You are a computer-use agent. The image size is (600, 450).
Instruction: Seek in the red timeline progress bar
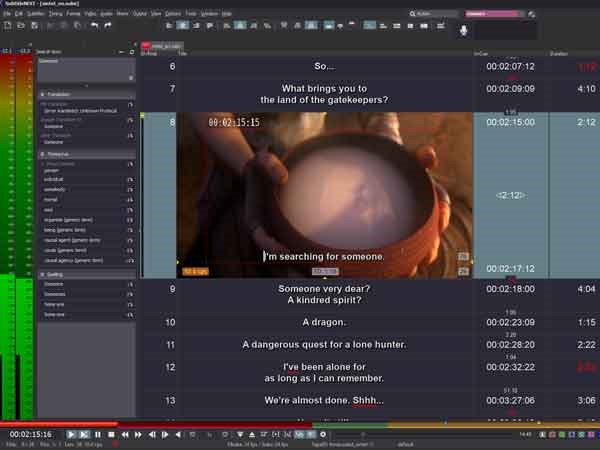[156, 424]
